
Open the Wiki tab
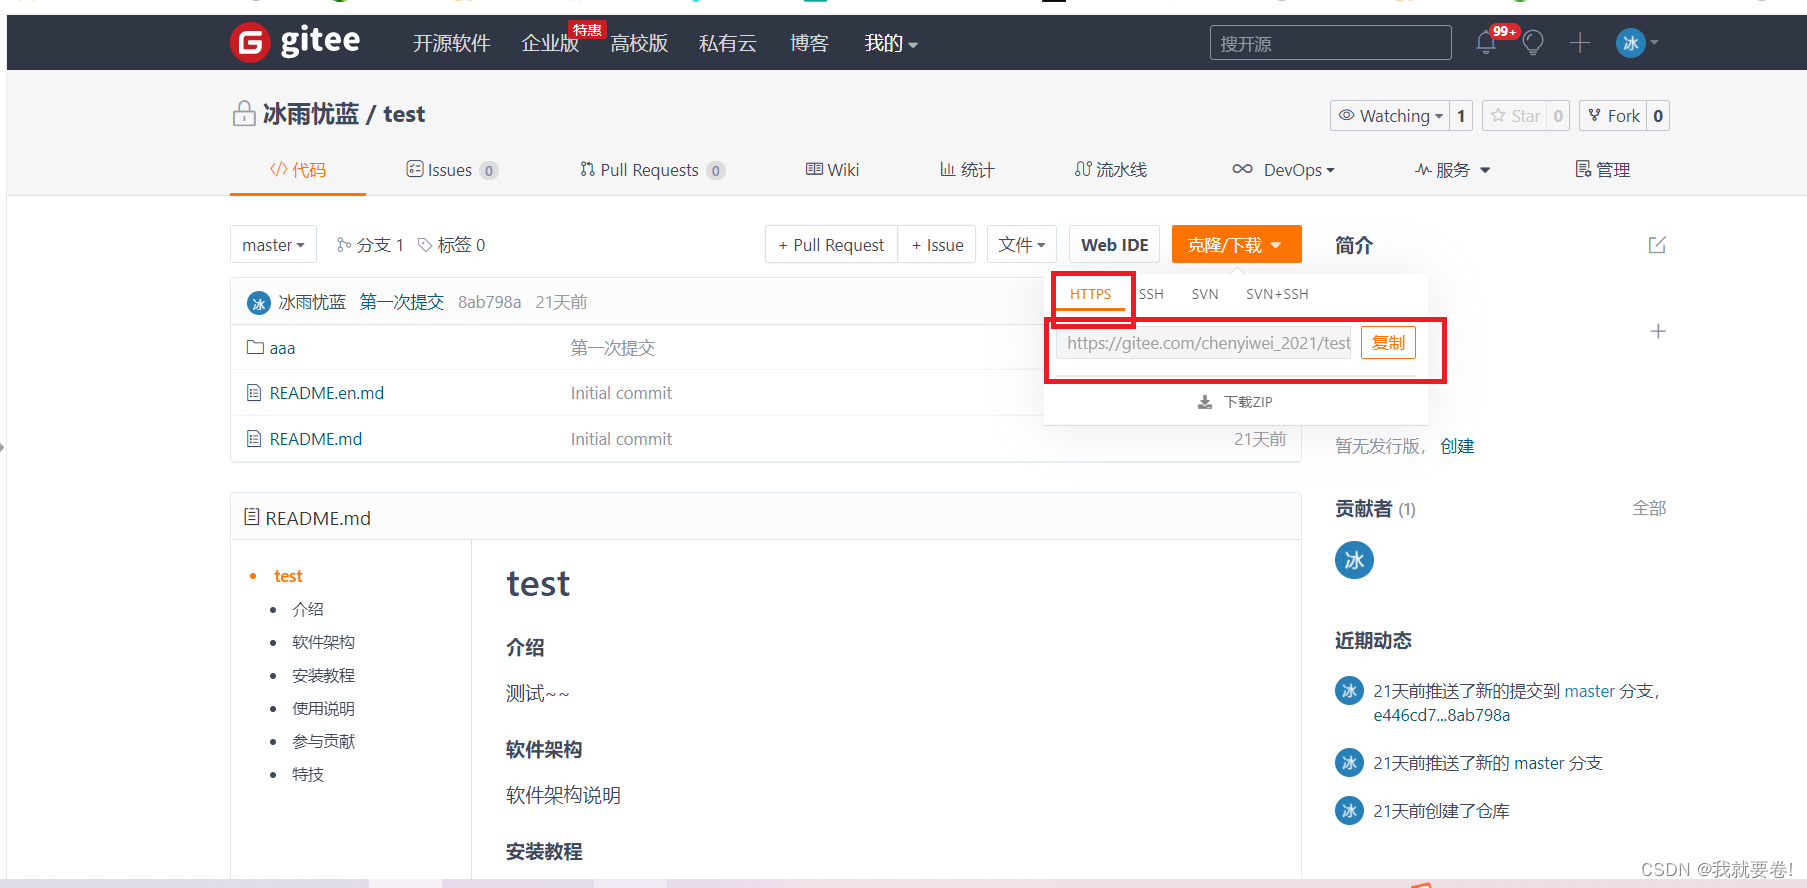833,170
